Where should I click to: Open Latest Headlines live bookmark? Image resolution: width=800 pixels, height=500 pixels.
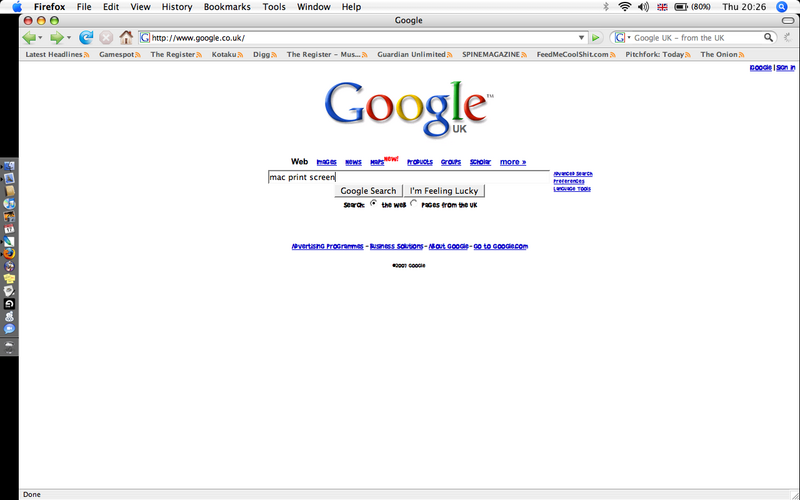(x=57, y=54)
